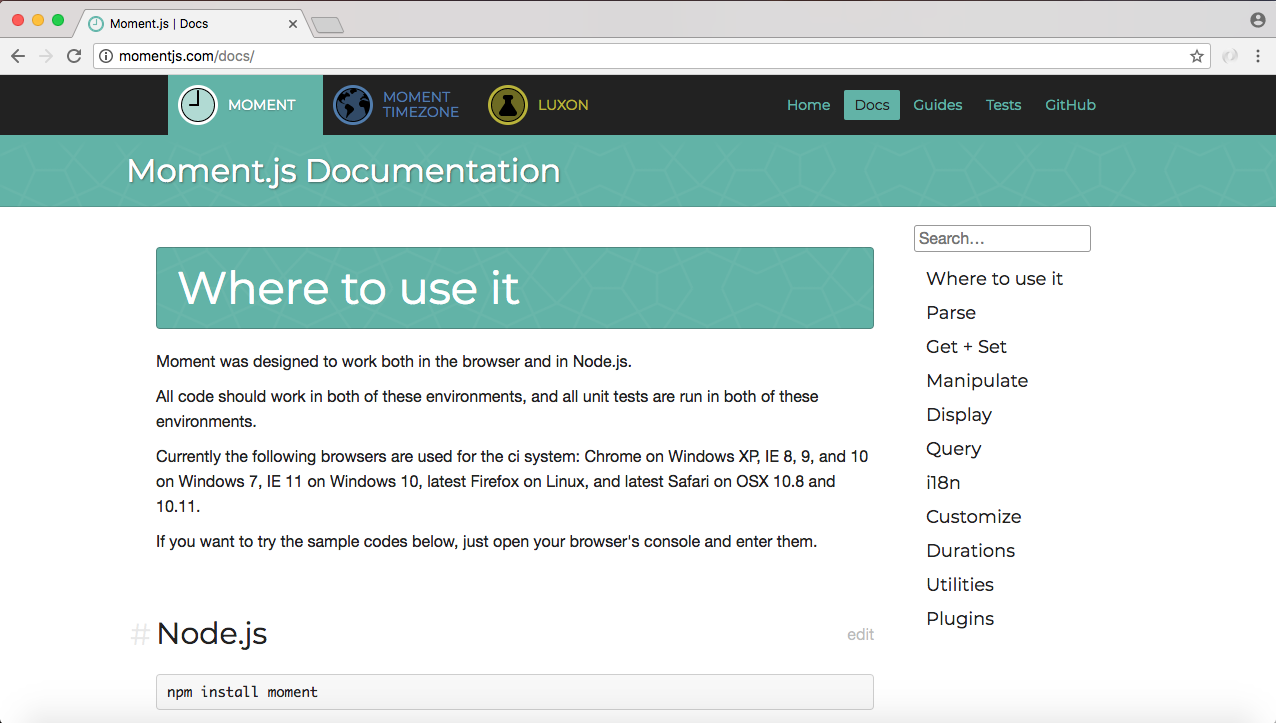Click the site info icon in address bar

coord(107,56)
